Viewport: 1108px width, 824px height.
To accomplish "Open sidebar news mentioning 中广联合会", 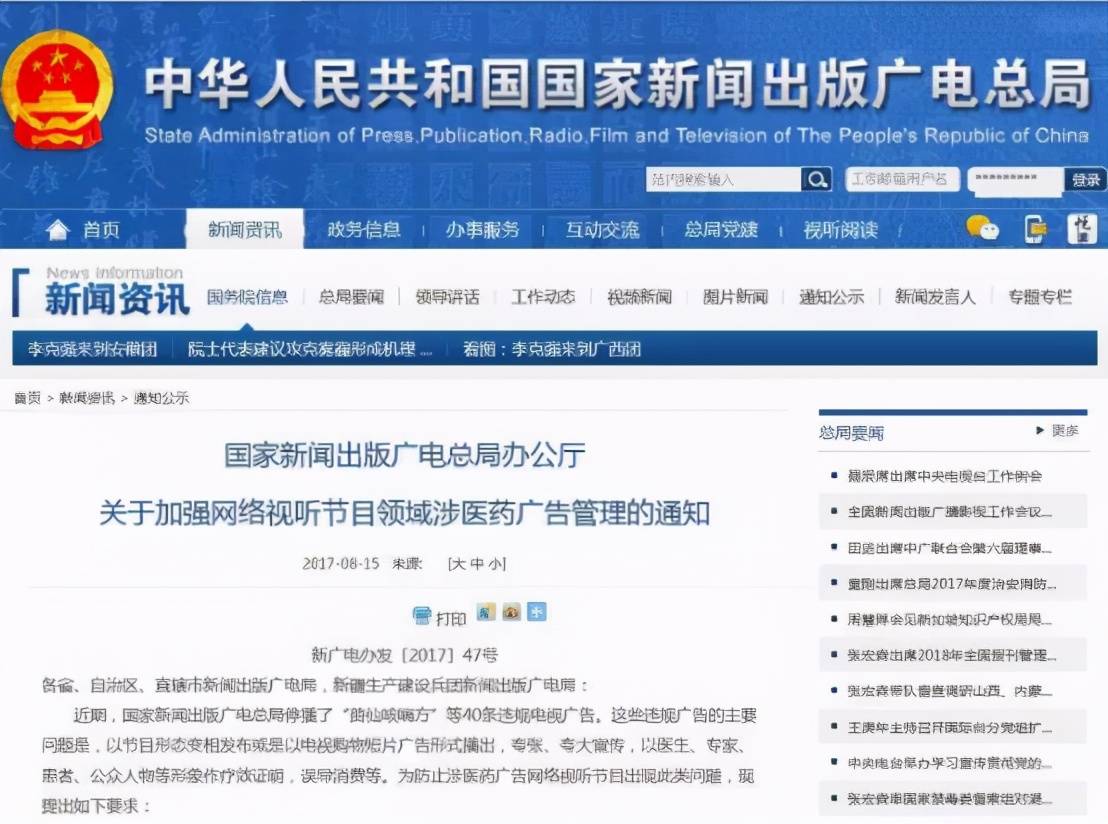I will click(x=950, y=548).
